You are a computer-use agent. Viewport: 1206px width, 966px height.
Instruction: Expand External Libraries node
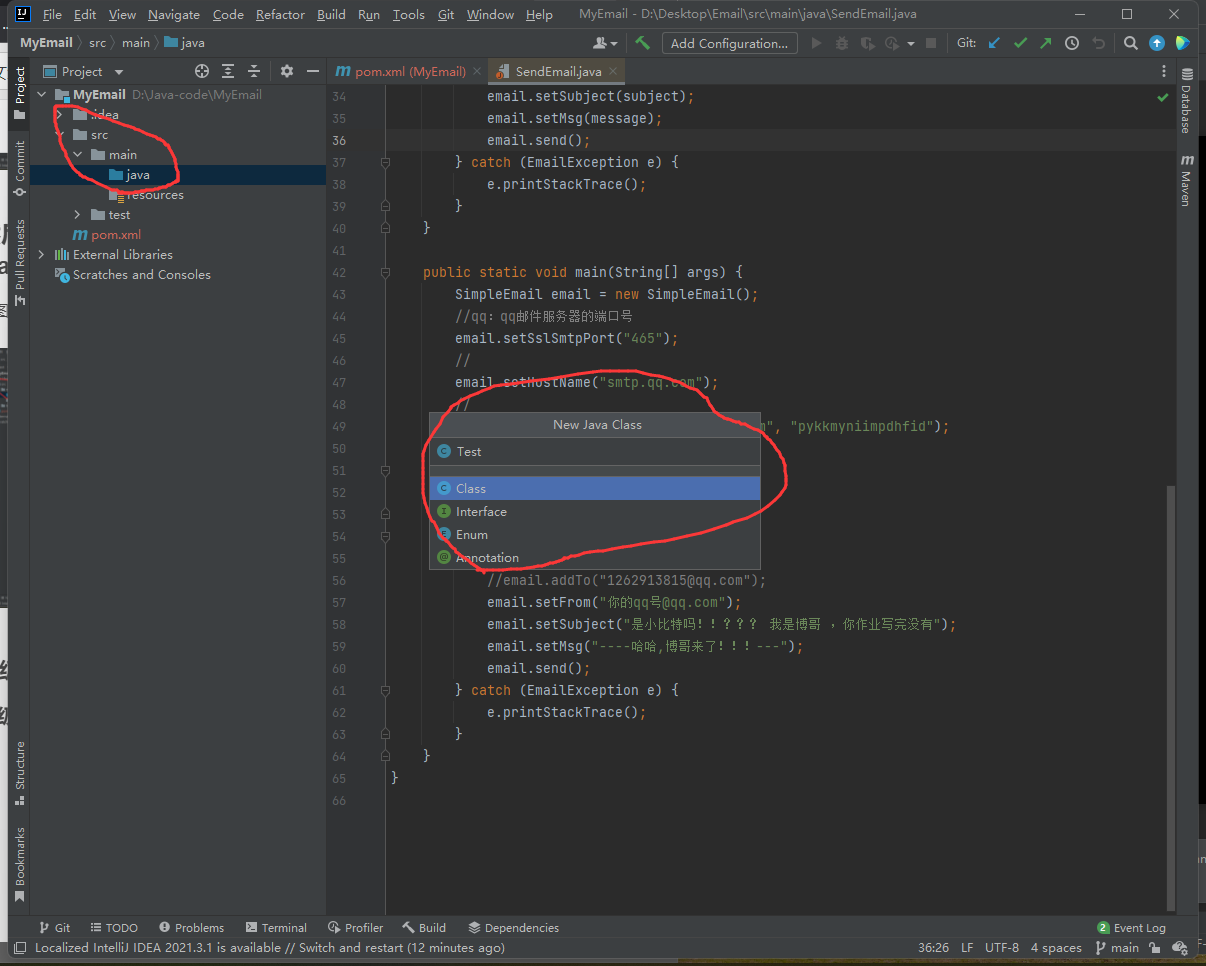click(41, 254)
